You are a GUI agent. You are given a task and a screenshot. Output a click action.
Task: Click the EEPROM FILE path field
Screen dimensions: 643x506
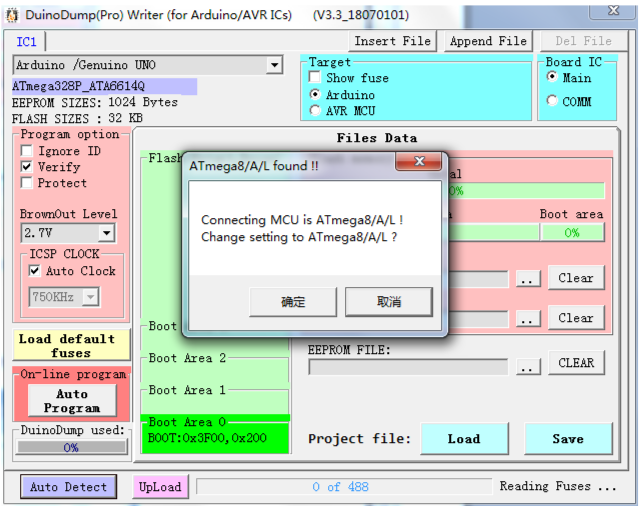[x=408, y=367]
